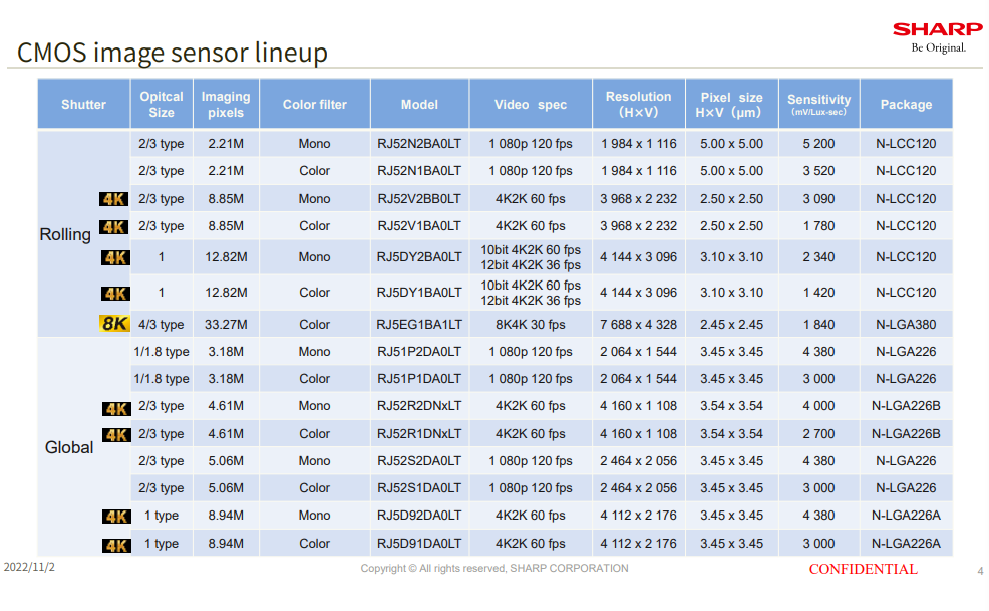
Task: Click the SHARP logo at top right
Action: click(937, 30)
